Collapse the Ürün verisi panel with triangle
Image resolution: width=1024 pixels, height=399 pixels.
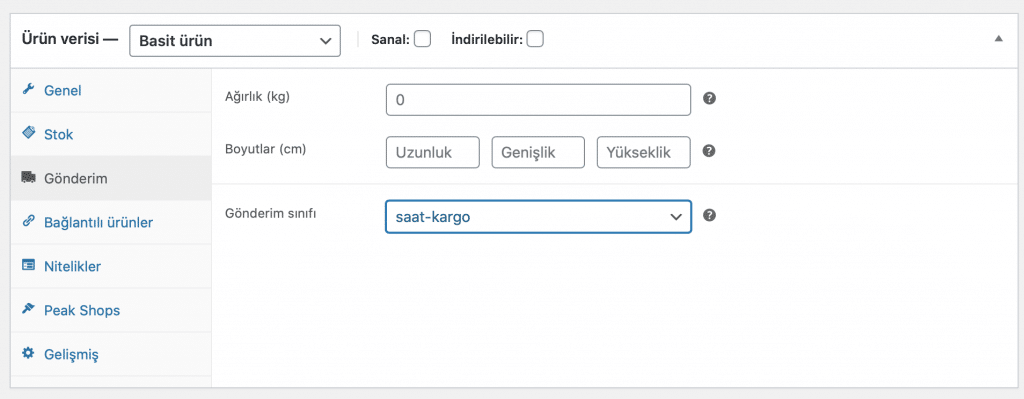tap(998, 39)
